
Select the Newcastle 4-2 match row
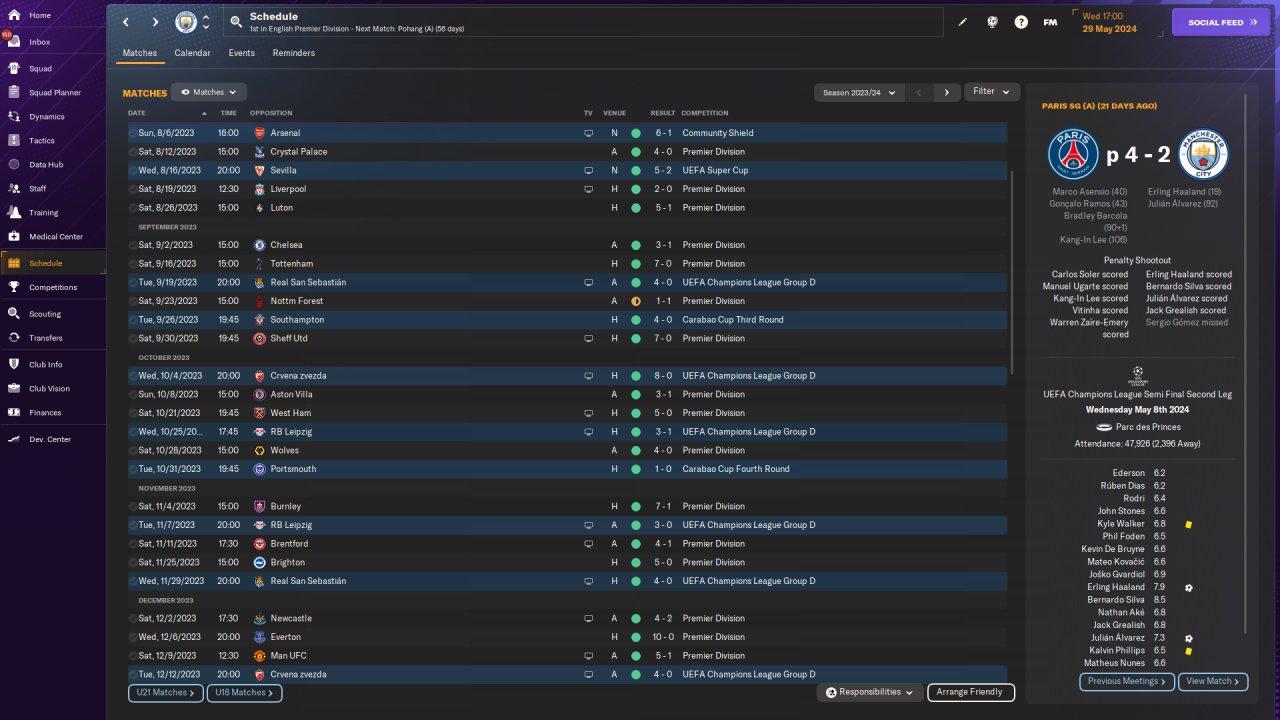[567, 619]
